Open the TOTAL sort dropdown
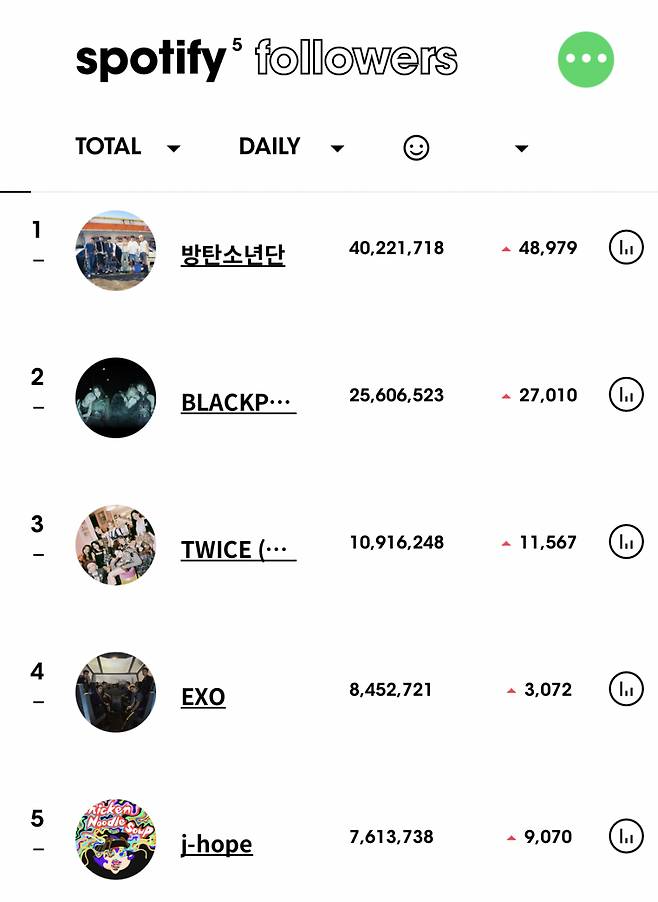 point(174,148)
